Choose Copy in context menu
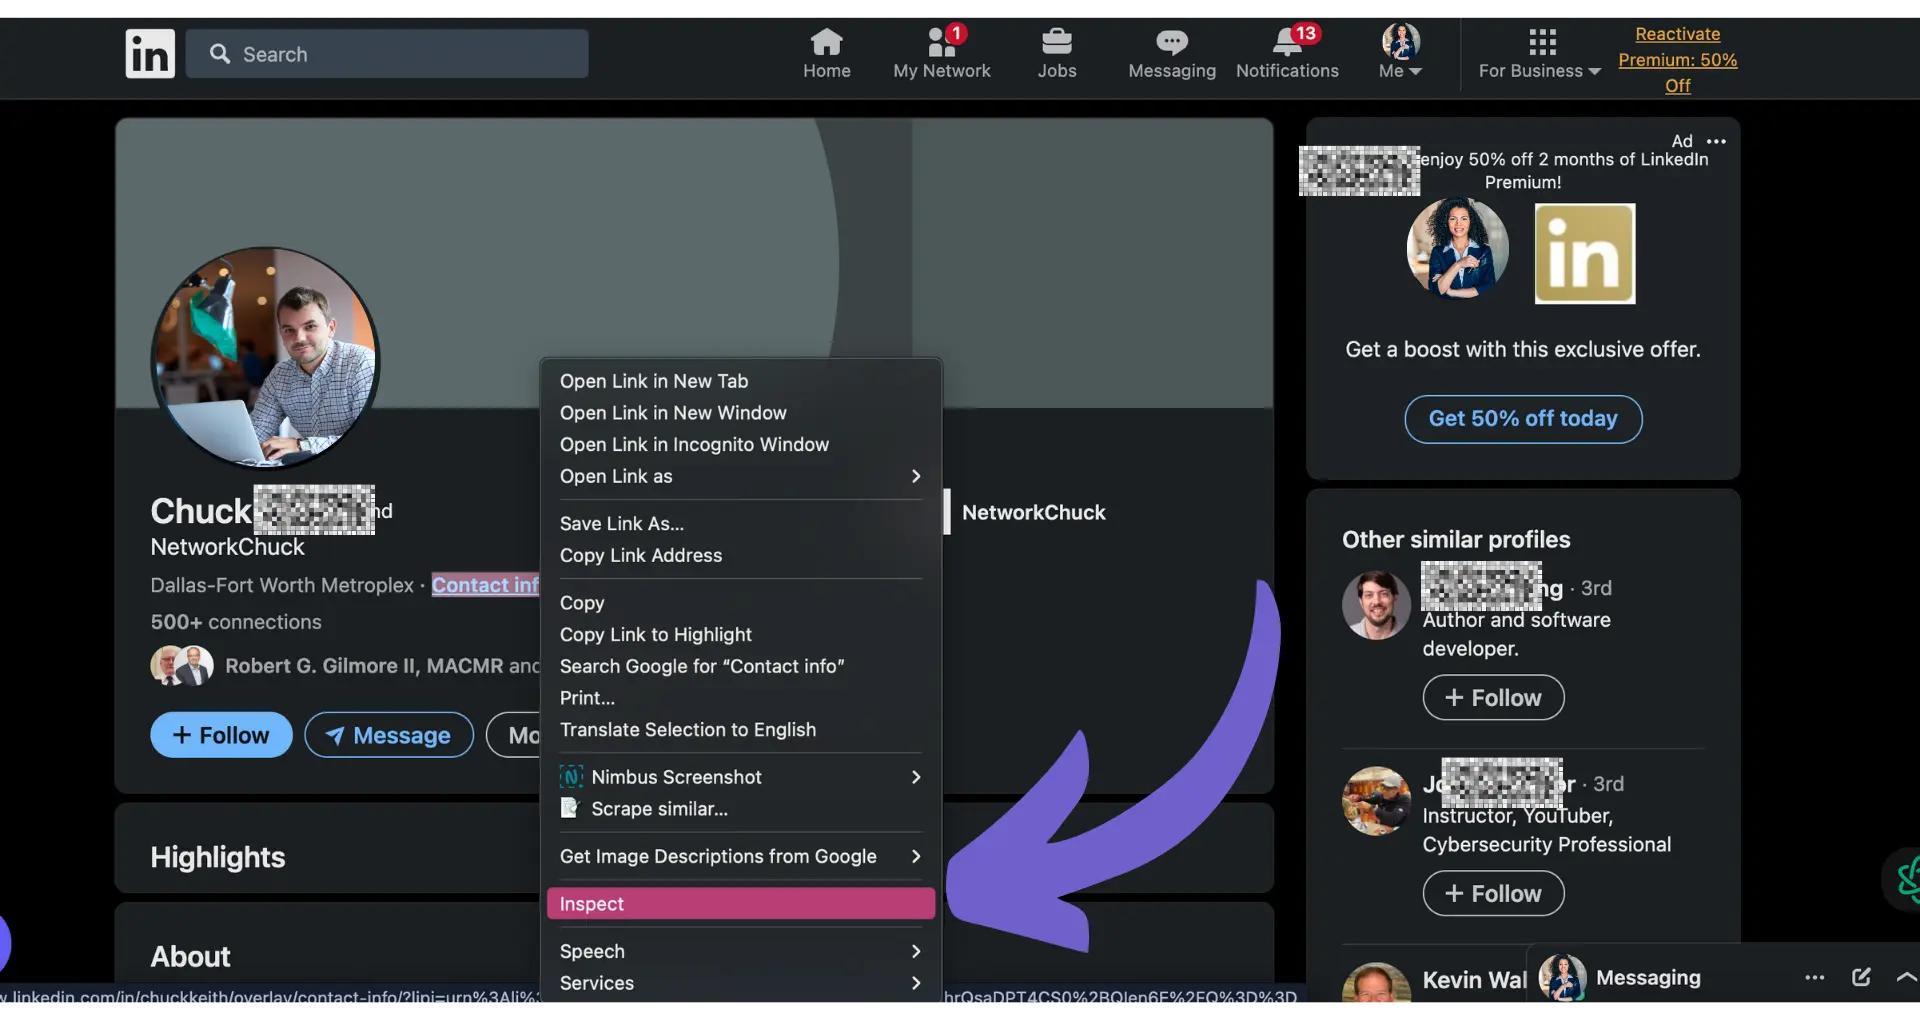 pos(741,603)
